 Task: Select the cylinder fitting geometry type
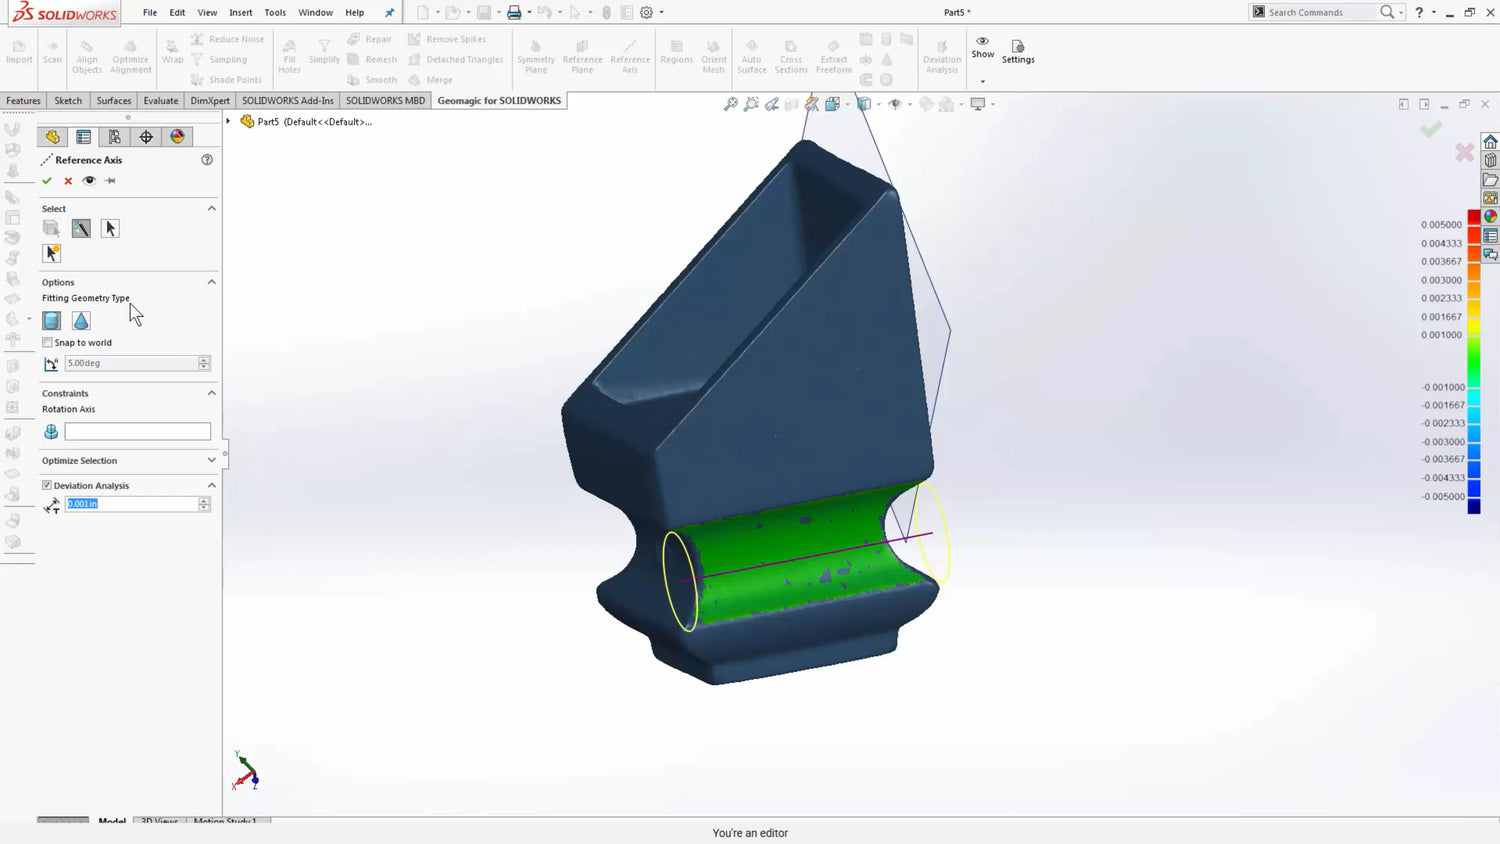tap(52, 321)
